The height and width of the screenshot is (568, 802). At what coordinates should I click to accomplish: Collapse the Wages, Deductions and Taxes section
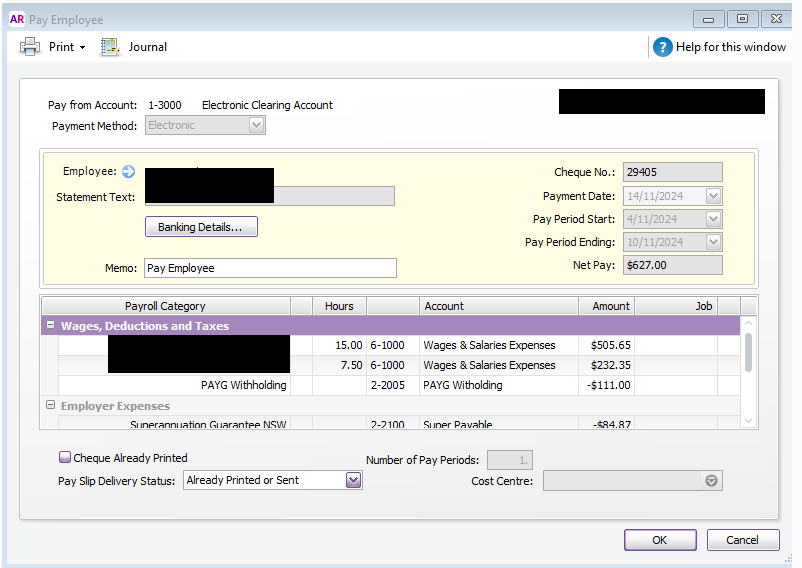tap(50, 326)
